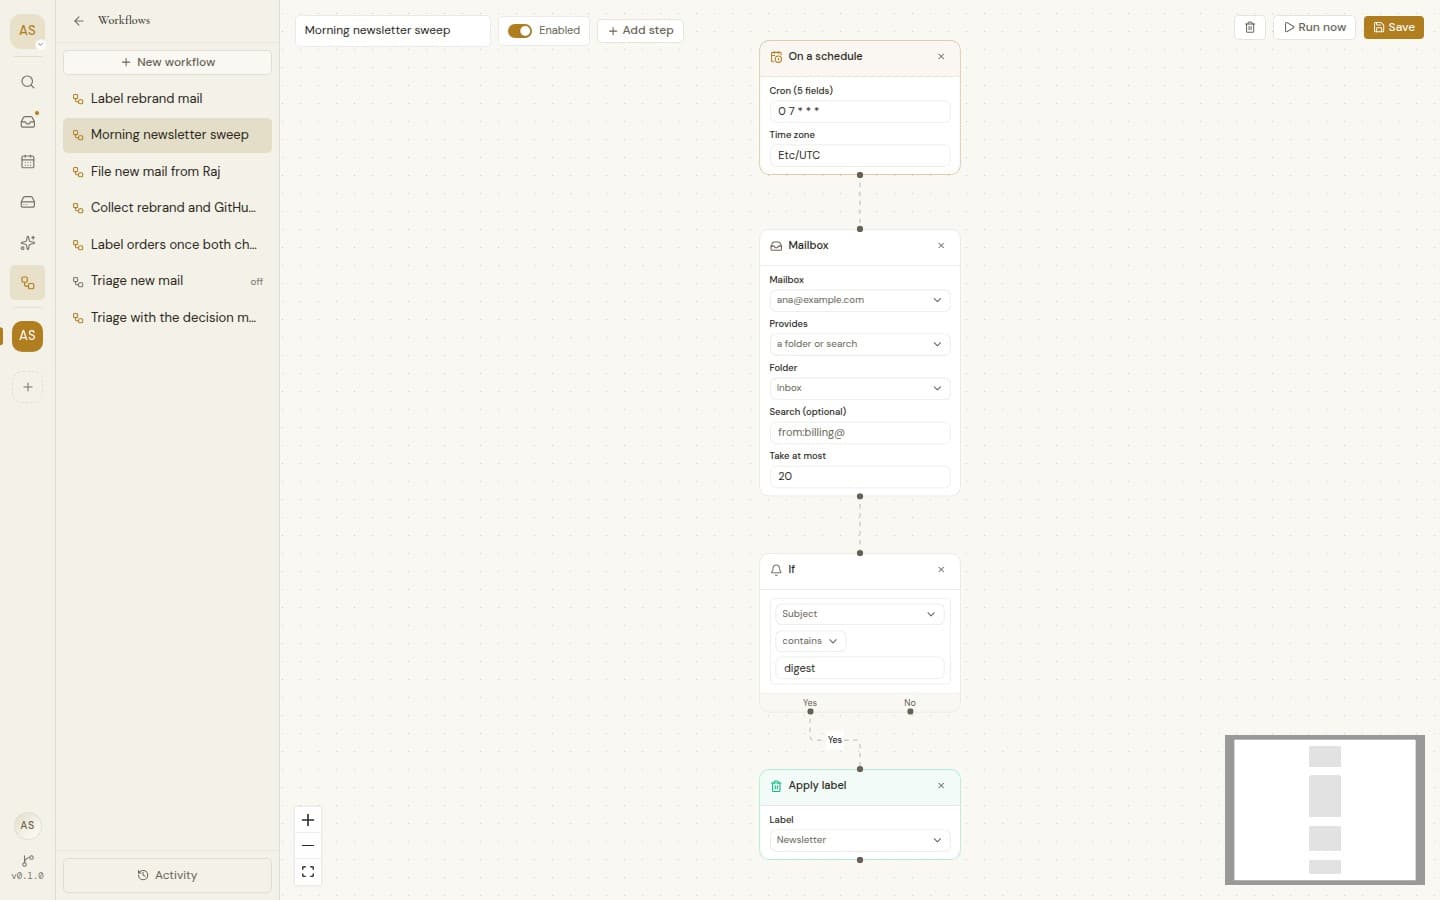Image resolution: width=1440 pixels, height=900 pixels.
Task: Click the trash delete workflow icon
Action: pos(1250,27)
